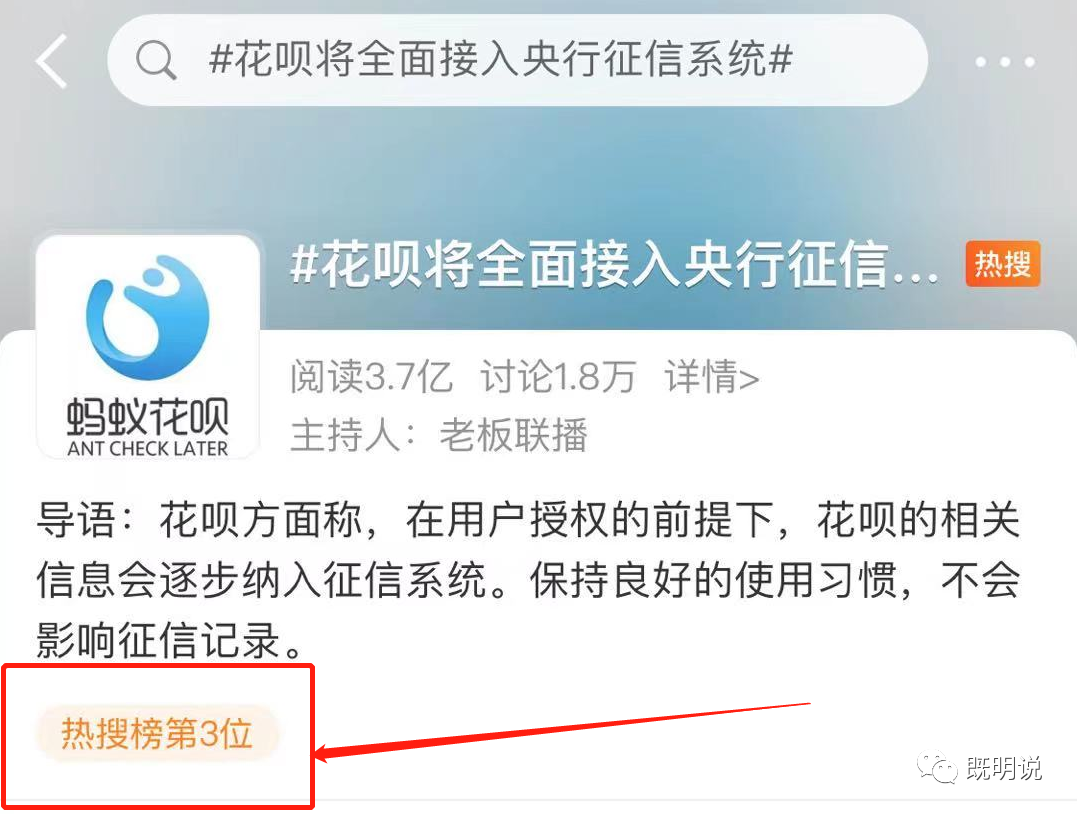The image size is (1077, 815).
Task: Click the WeChat bubble watermark icon
Action: tap(938, 766)
